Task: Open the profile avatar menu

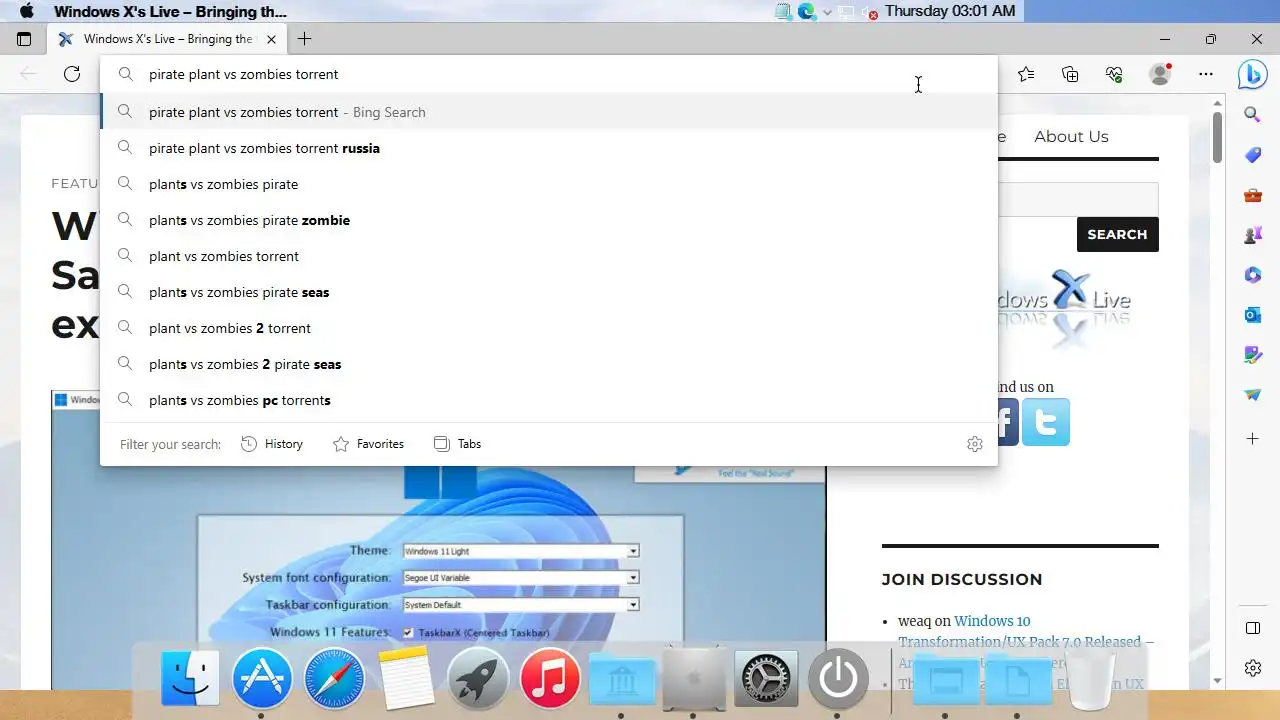Action: pyautogui.click(x=1160, y=74)
